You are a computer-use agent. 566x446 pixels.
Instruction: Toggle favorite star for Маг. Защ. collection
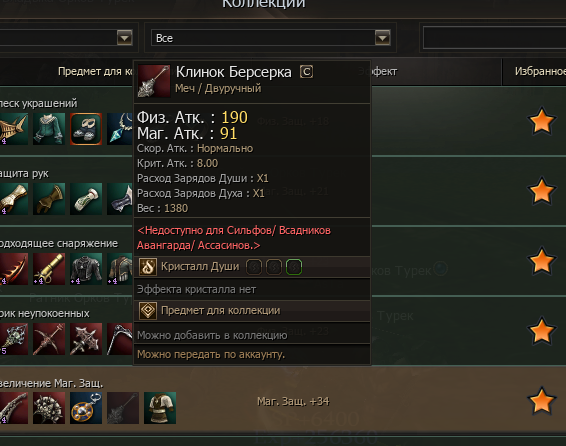[x=541, y=401]
